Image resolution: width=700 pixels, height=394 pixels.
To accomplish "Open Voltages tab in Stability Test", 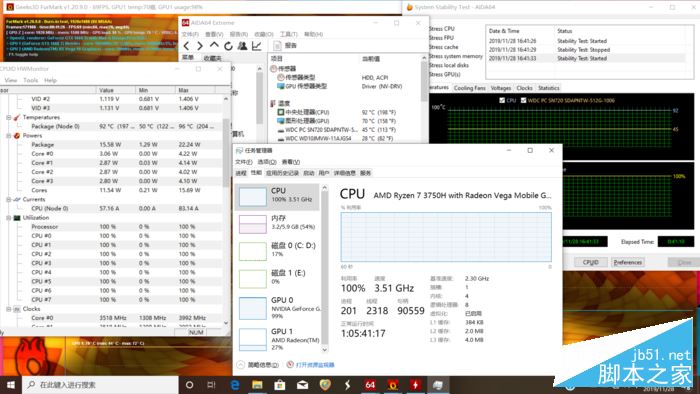I will tap(501, 88).
